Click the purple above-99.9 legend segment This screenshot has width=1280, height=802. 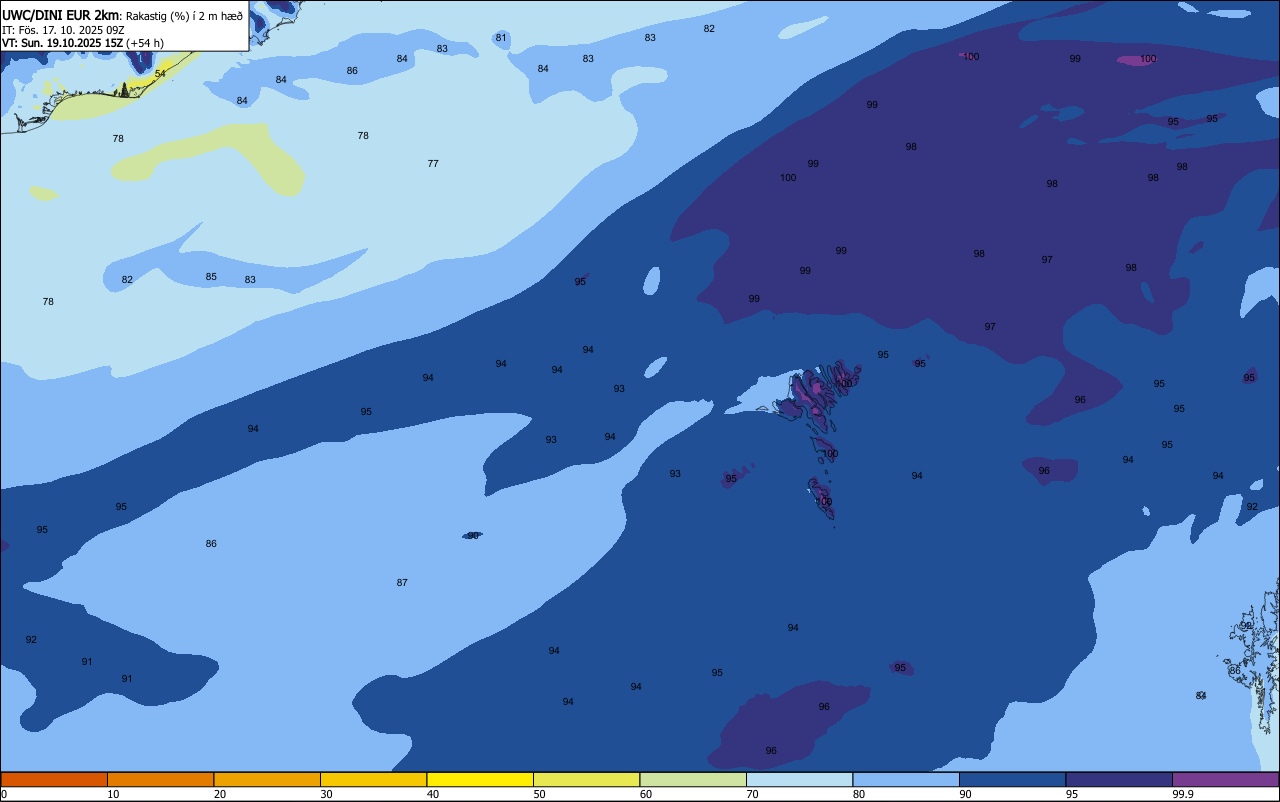click(x=1225, y=779)
